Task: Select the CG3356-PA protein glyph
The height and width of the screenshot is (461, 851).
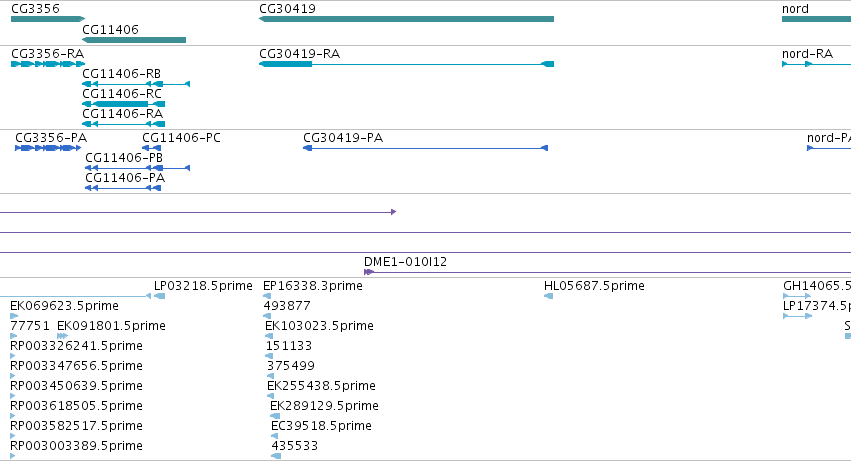Action: click(48, 148)
